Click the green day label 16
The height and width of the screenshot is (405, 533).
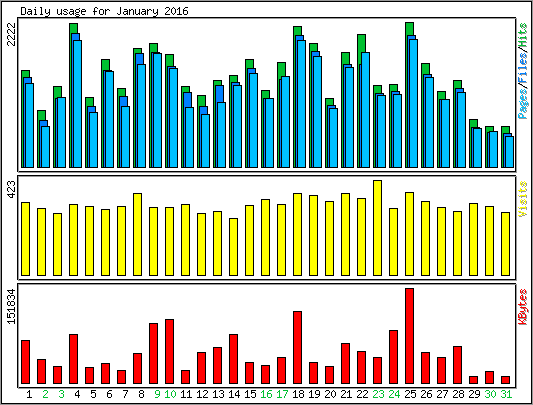click(x=266, y=394)
